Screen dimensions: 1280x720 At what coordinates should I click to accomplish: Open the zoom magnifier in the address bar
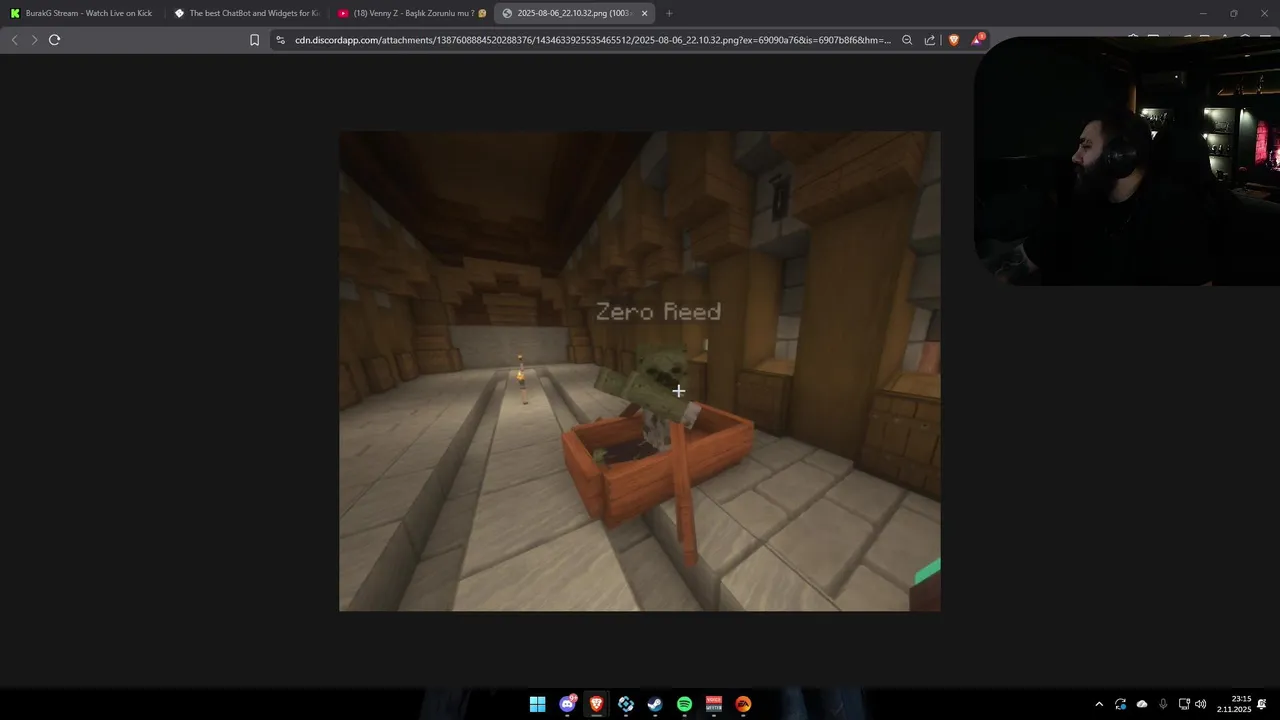[907, 40]
